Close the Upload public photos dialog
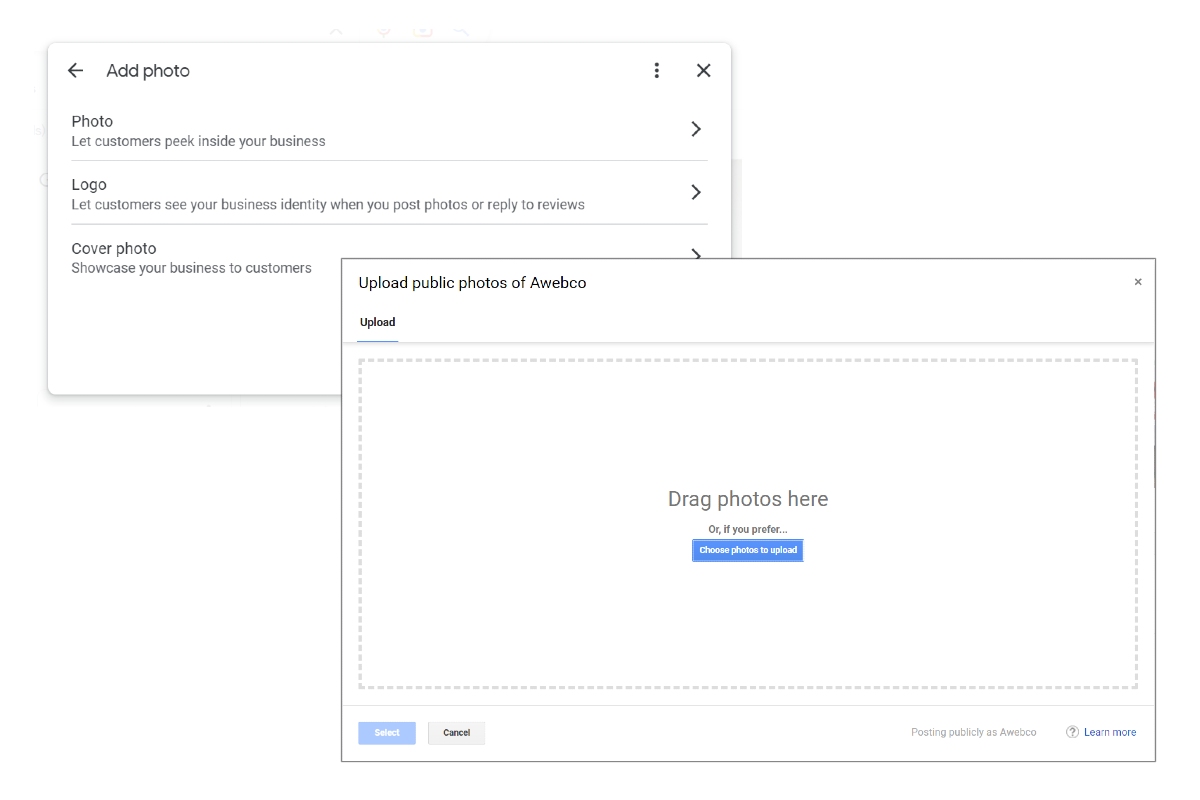Image resolution: width=1200 pixels, height=800 pixels. [x=1138, y=282]
